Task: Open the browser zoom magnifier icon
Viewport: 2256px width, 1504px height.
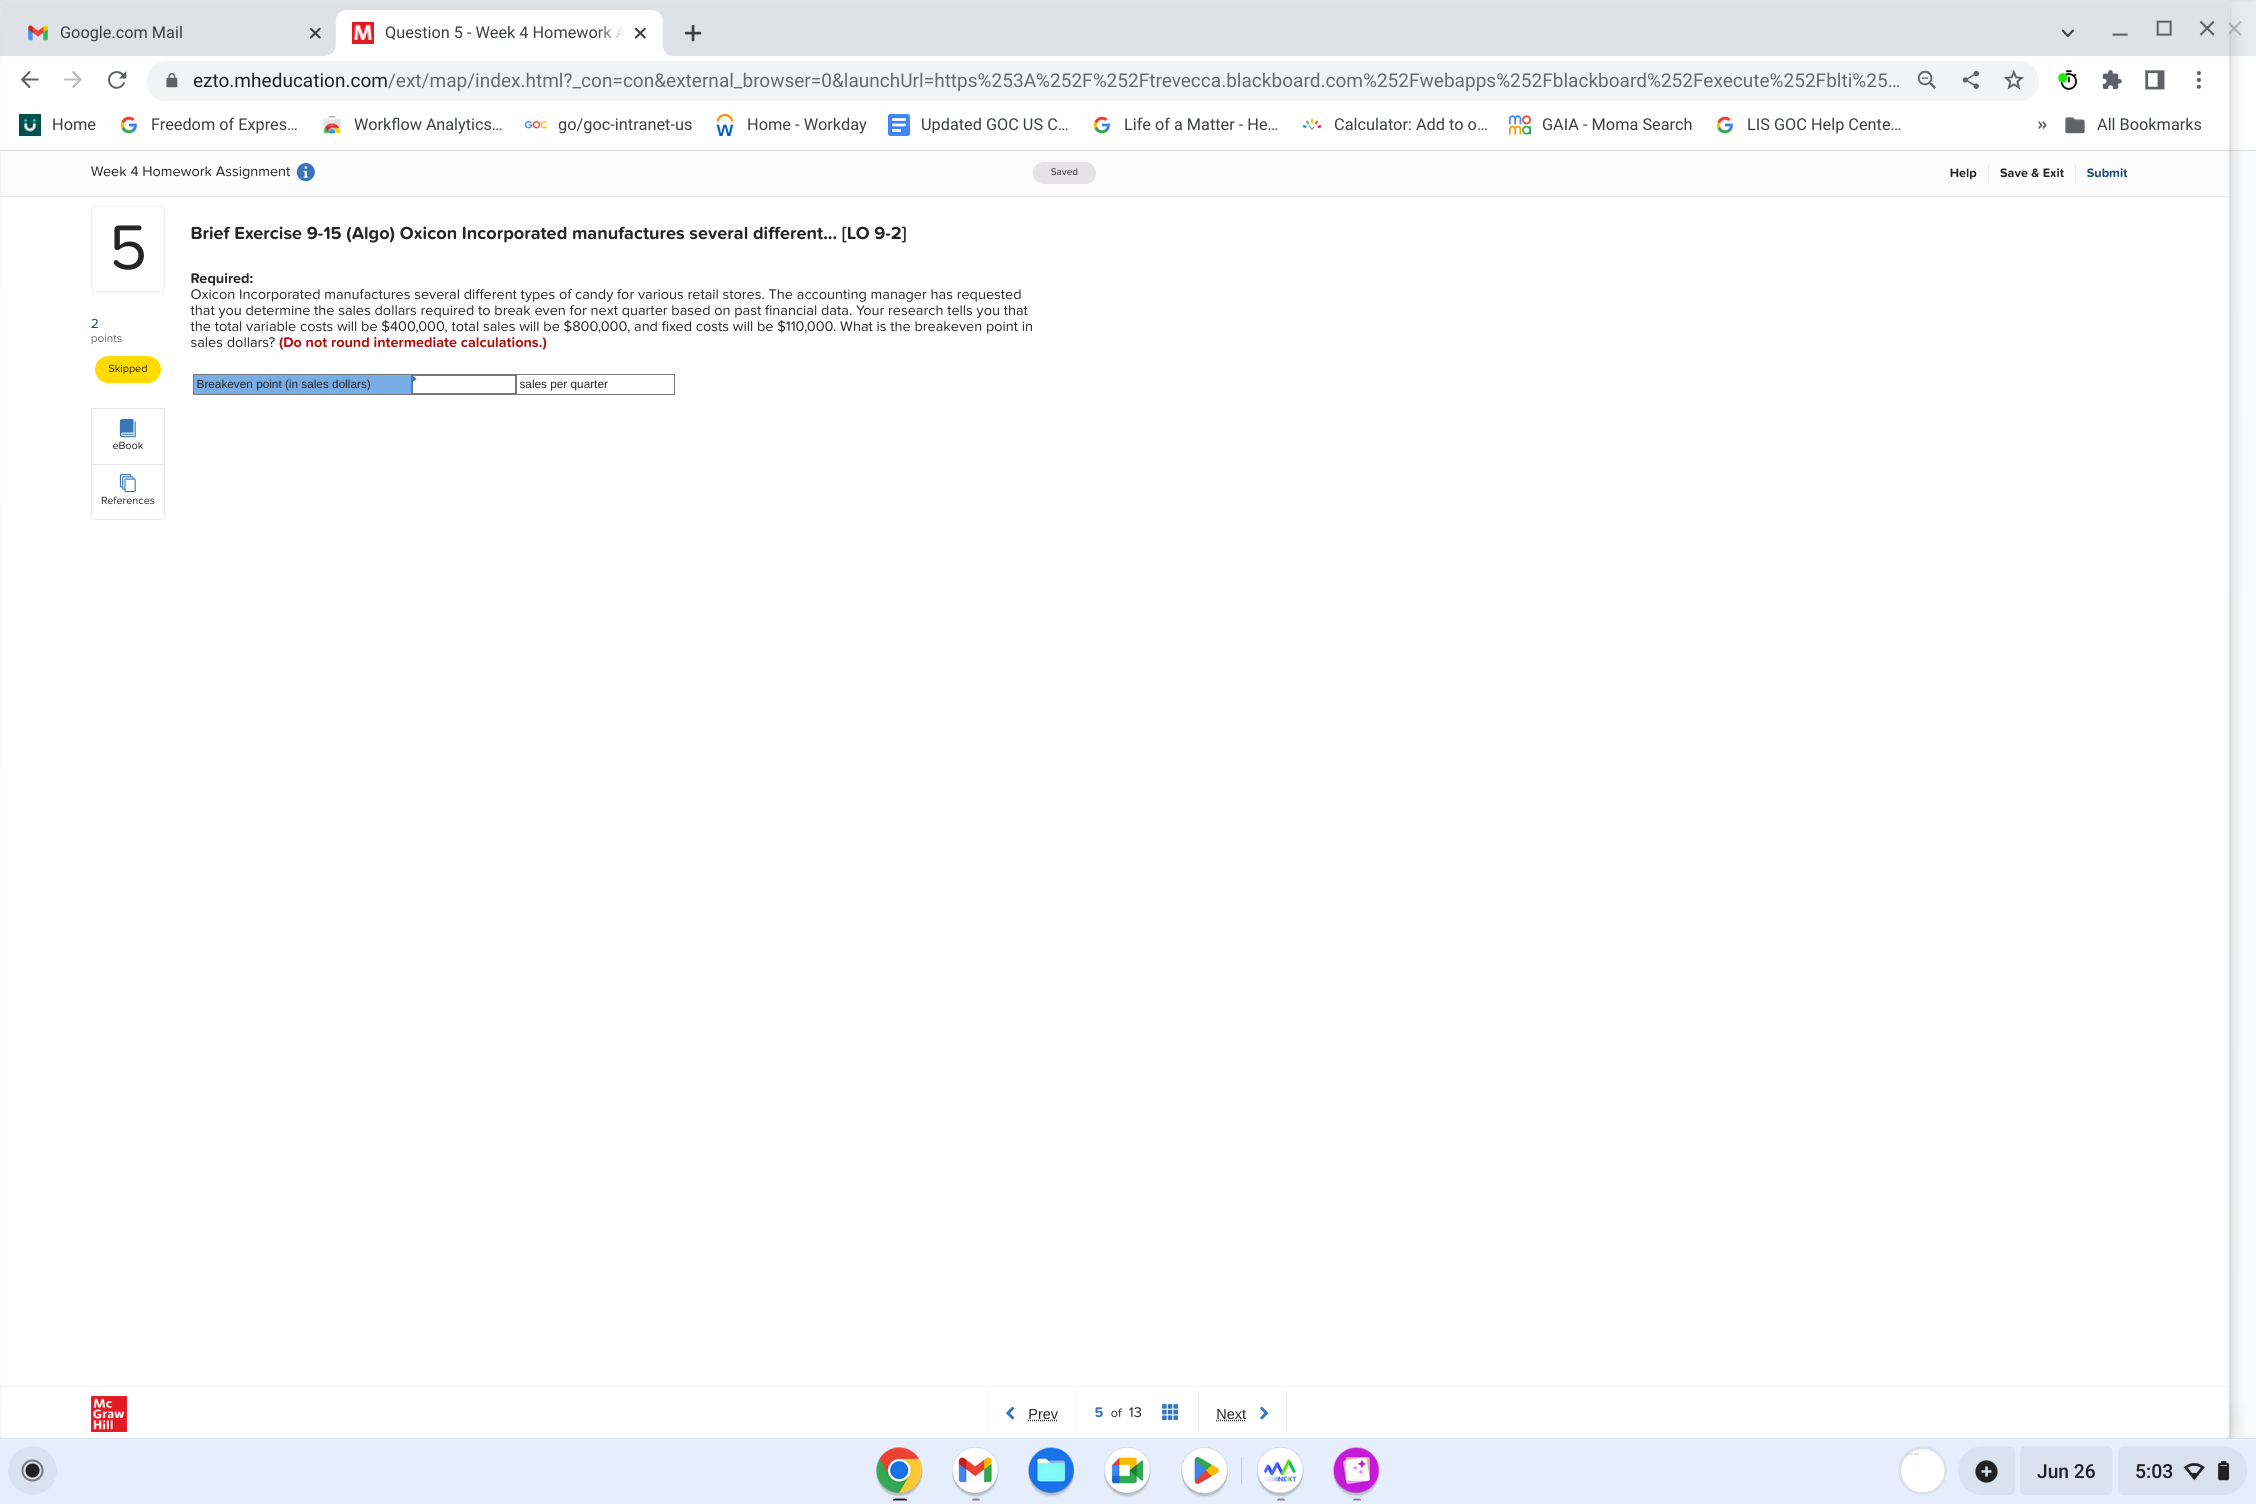Action: pyautogui.click(x=1926, y=80)
